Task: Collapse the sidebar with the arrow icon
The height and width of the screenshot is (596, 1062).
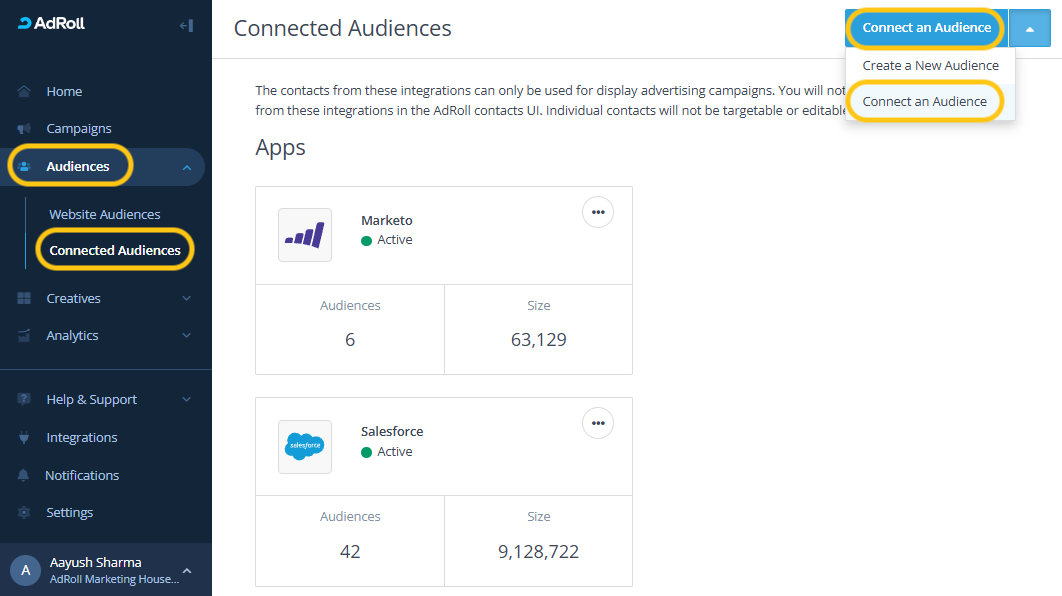Action: tap(185, 25)
